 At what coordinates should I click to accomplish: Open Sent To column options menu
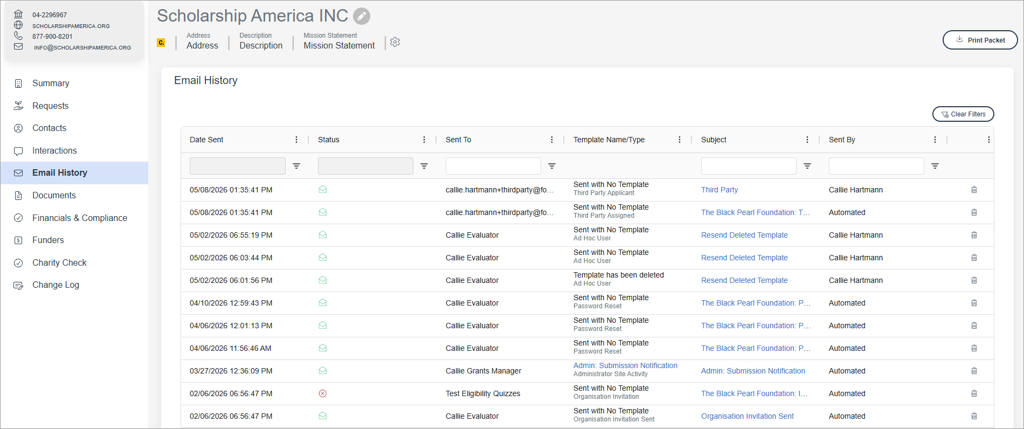(552, 140)
